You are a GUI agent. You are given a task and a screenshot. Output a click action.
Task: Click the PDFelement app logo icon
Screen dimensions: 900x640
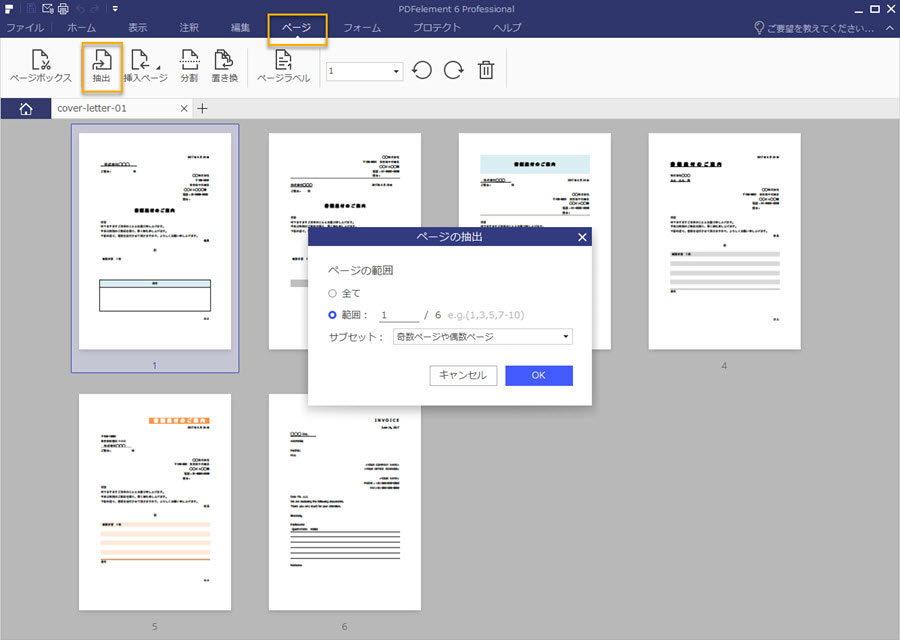pos(9,9)
